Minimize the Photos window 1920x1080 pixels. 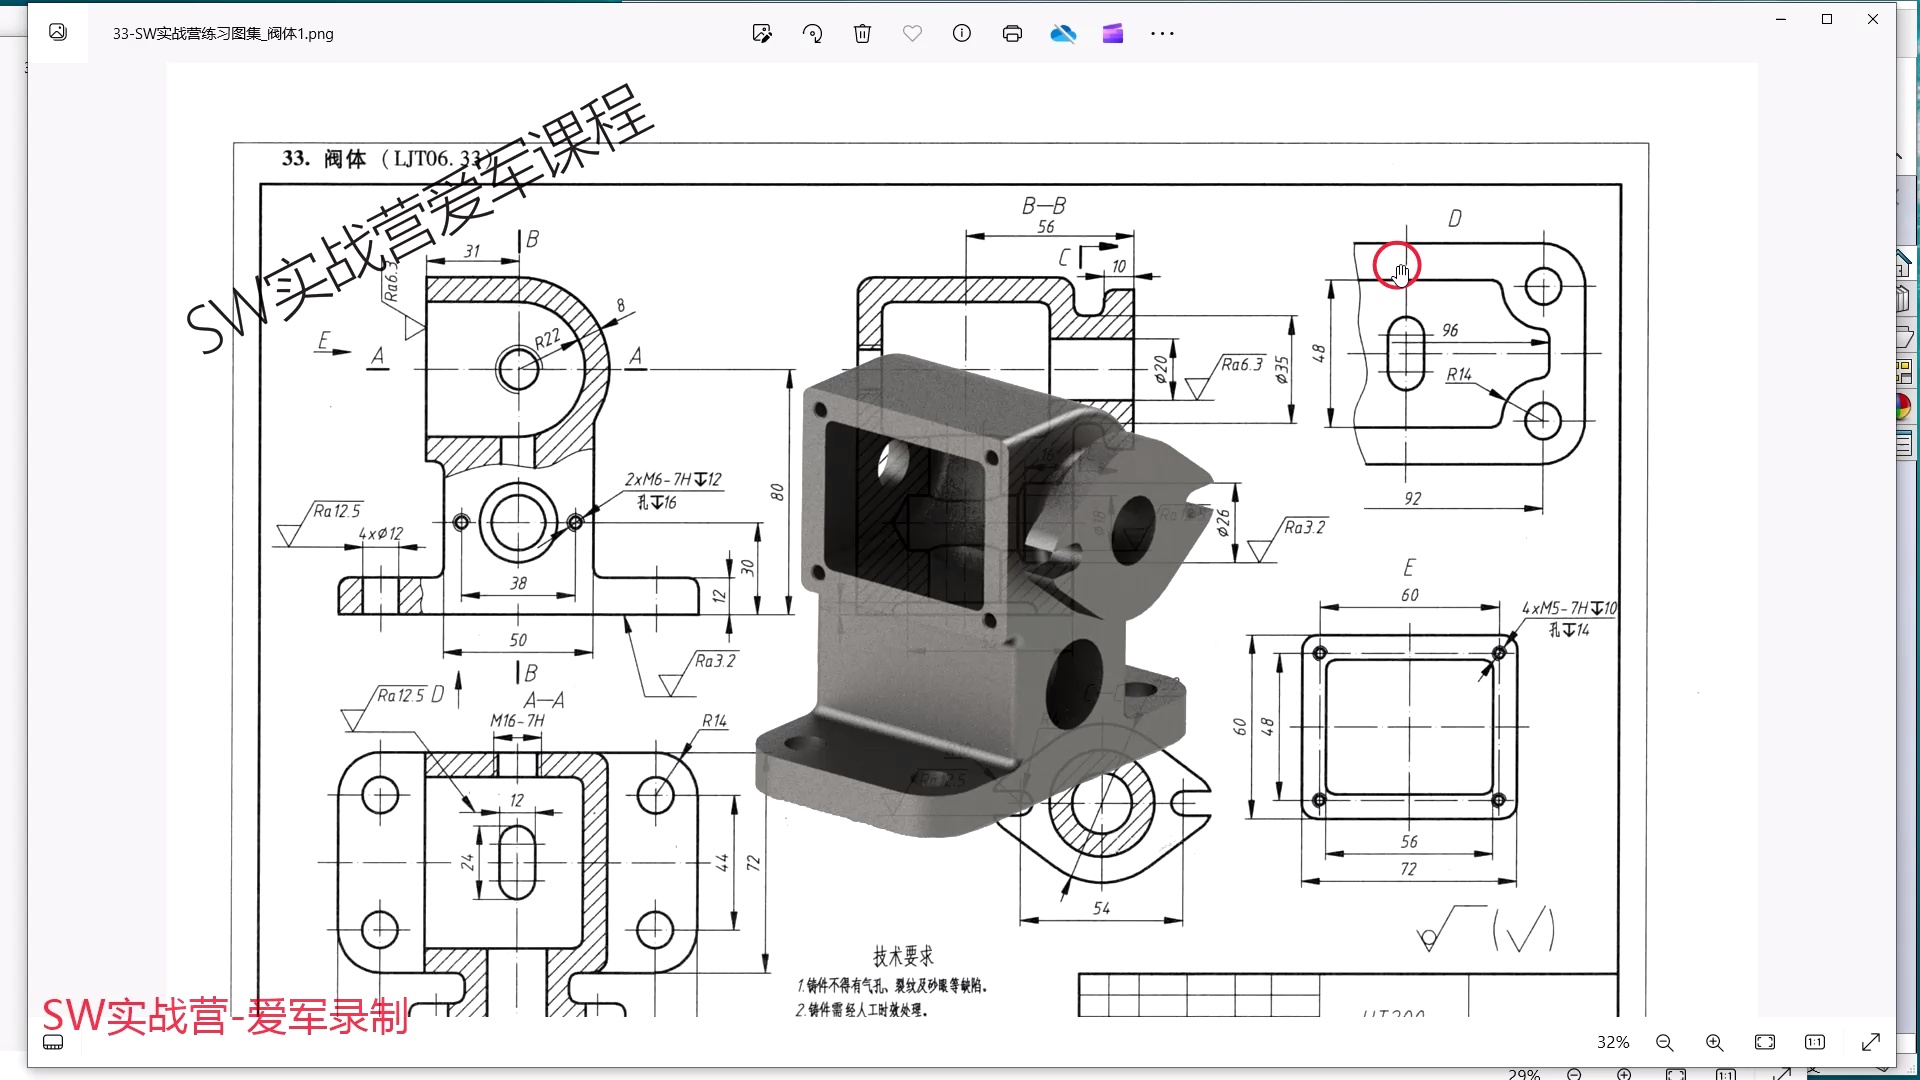(1781, 19)
